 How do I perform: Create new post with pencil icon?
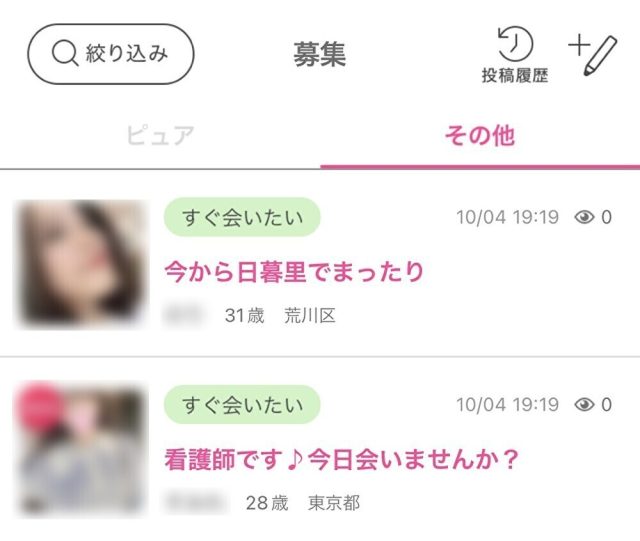tap(600, 56)
